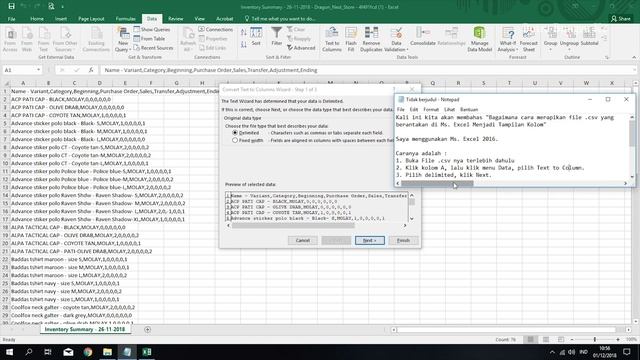This screenshot has height=360, width=640.
Task: Click the Windows Start button
Action: tap(9, 352)
